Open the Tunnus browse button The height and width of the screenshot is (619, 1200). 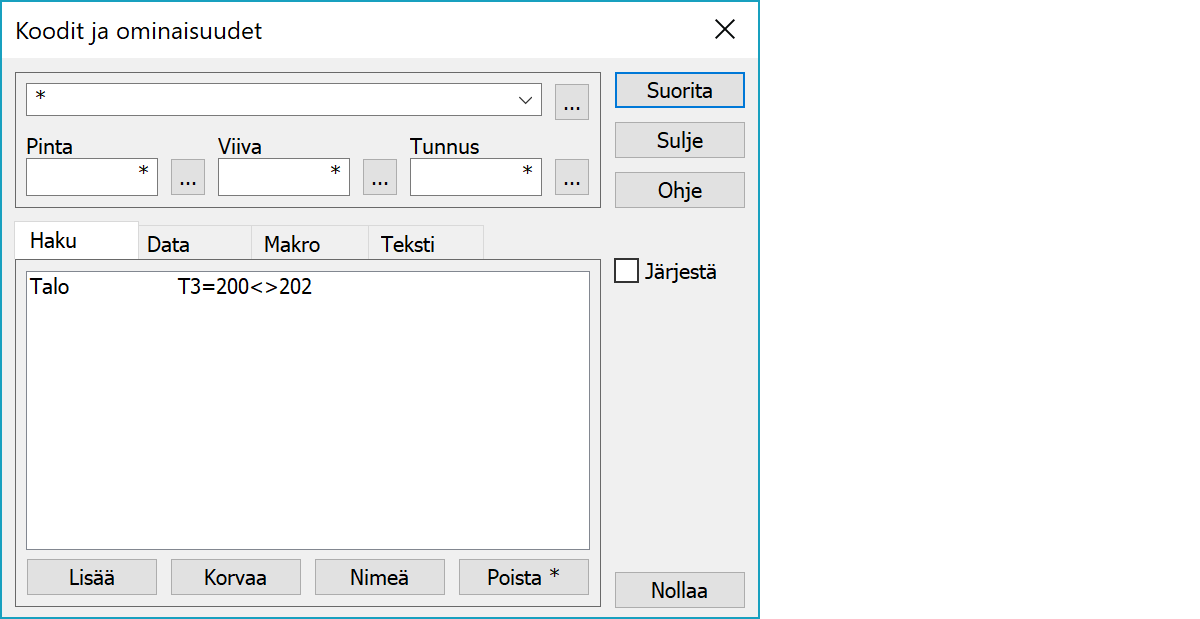571,177
